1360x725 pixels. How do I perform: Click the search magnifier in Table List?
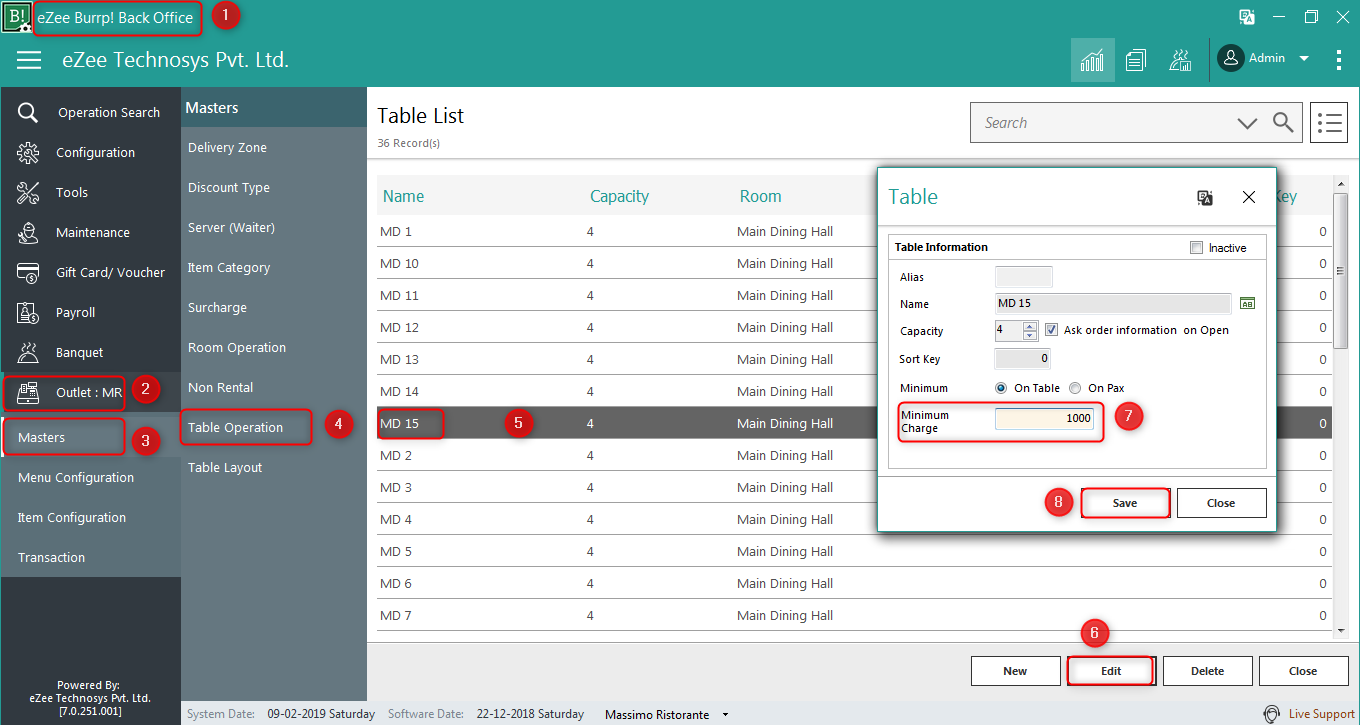pyautogui.click(x=1283, y=122)
